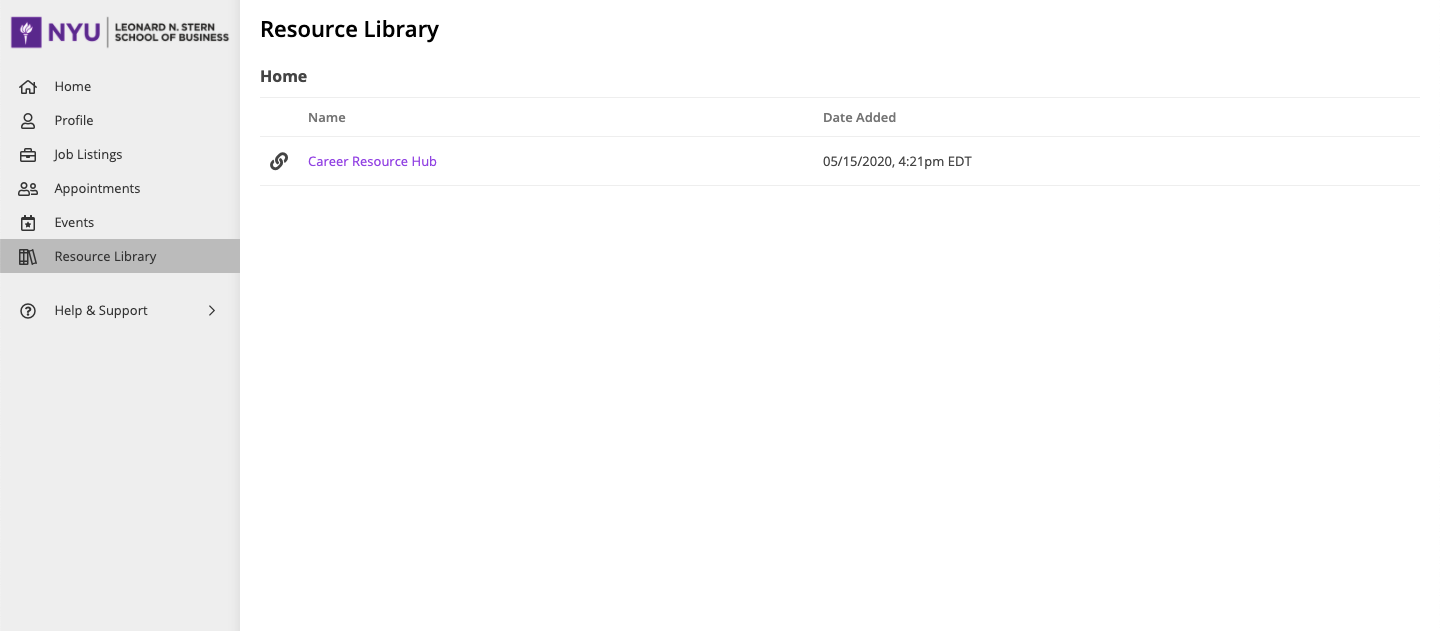Click the Profile person icon
The height and width of the screenshot is (631, 1440).
28,121
